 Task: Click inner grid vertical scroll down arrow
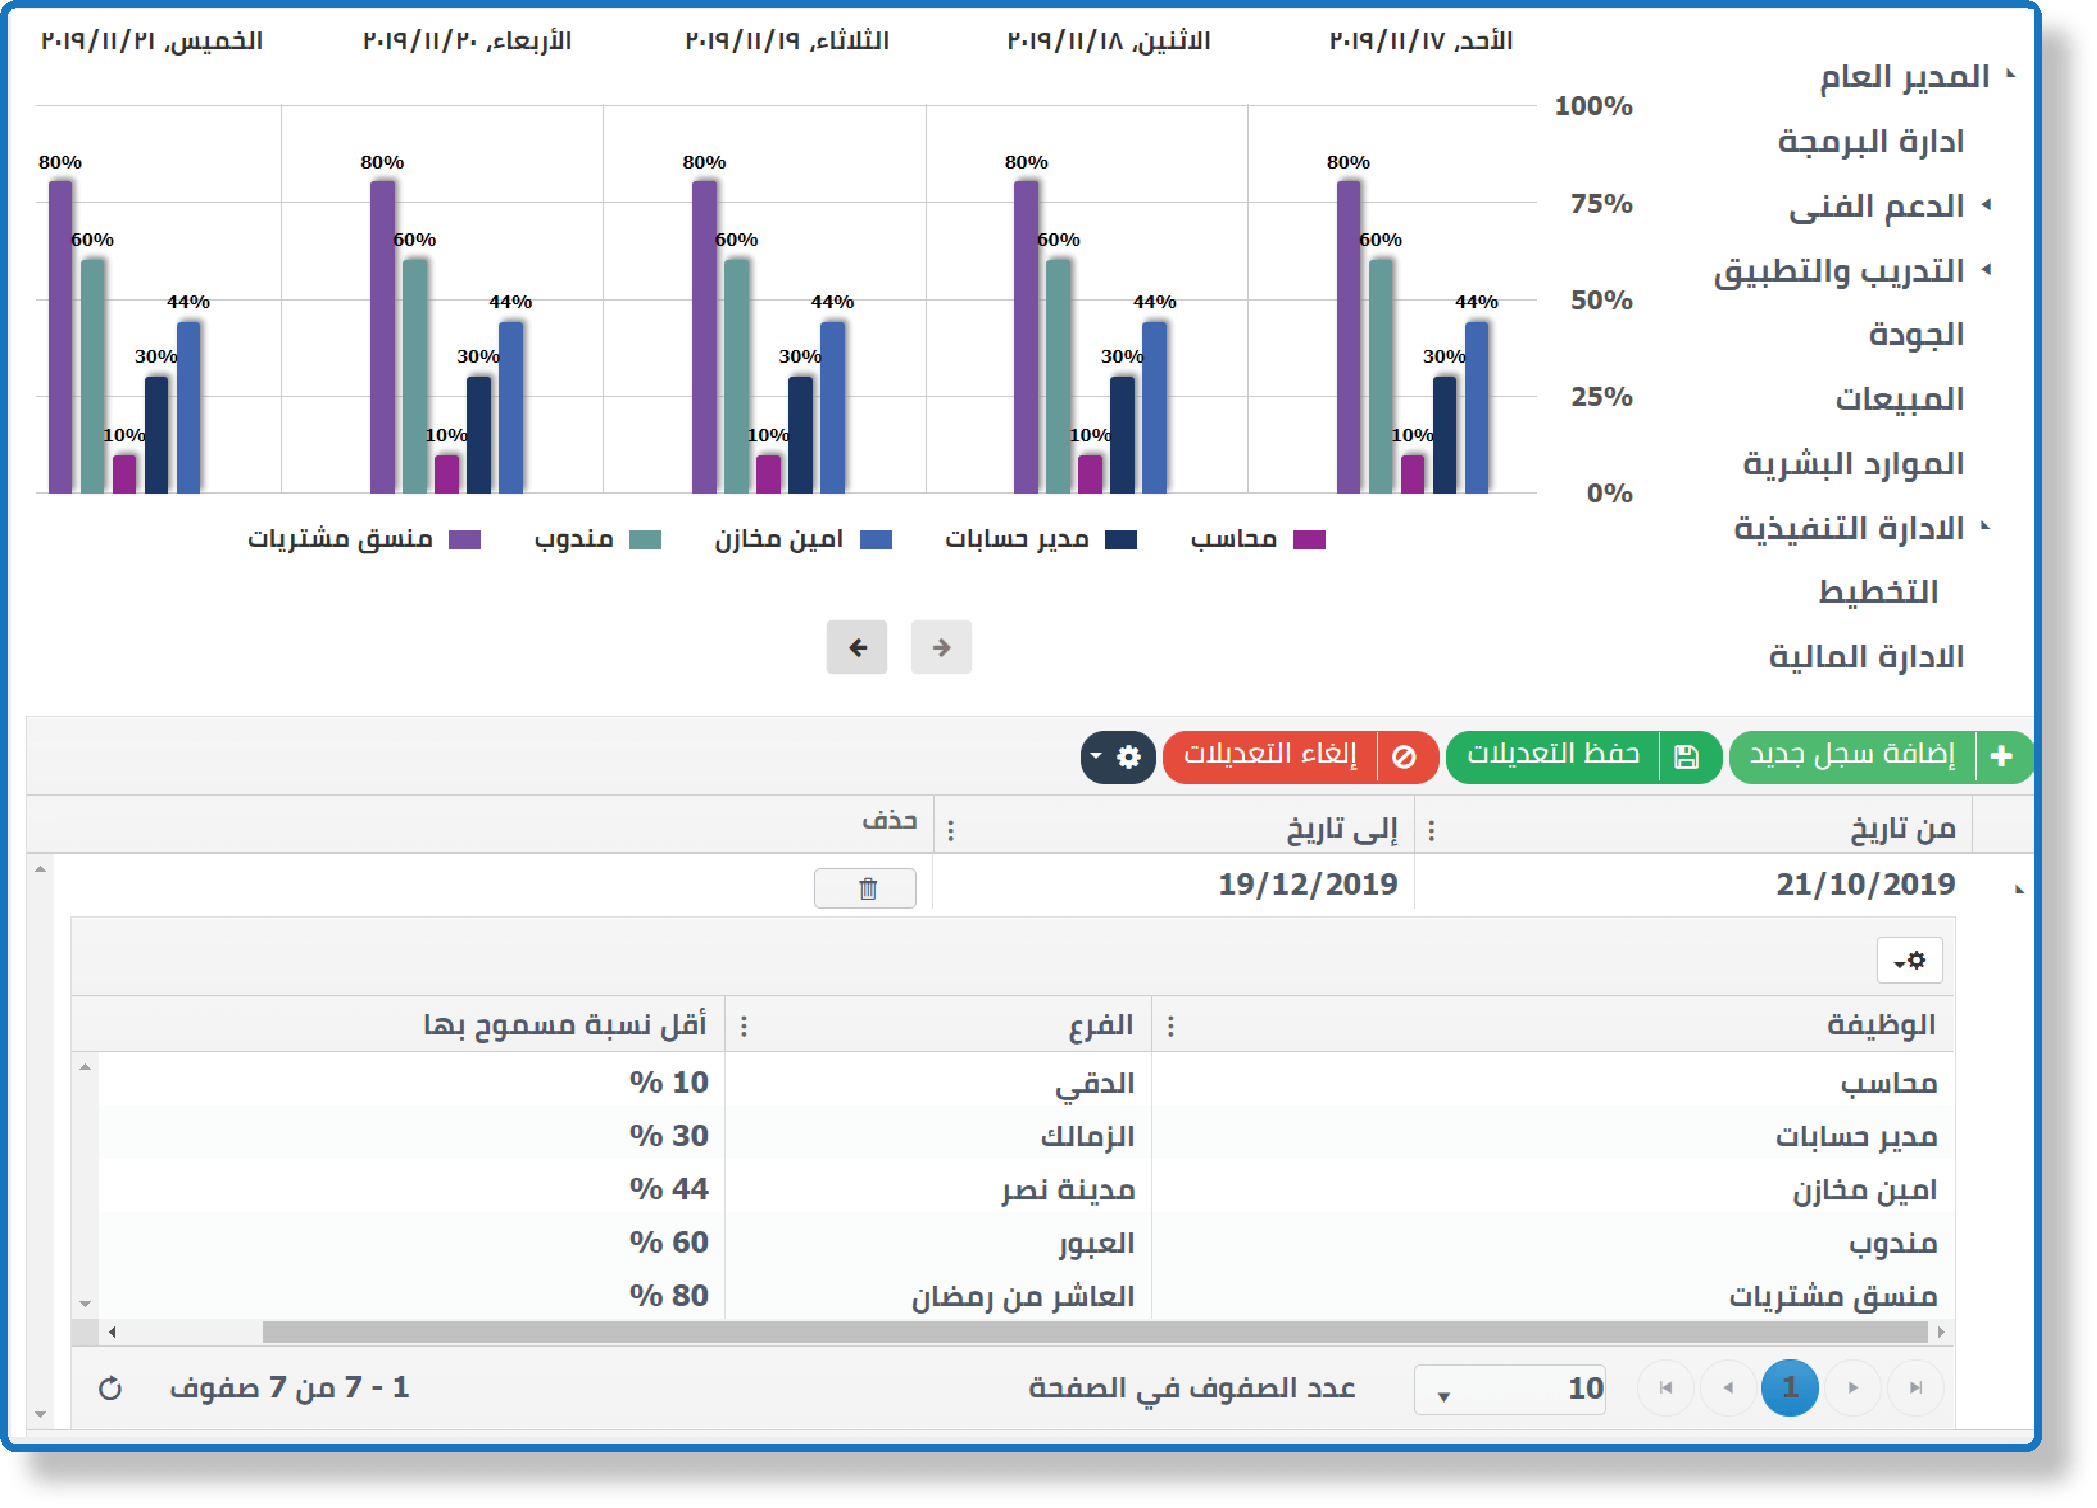click(85, 1304)
